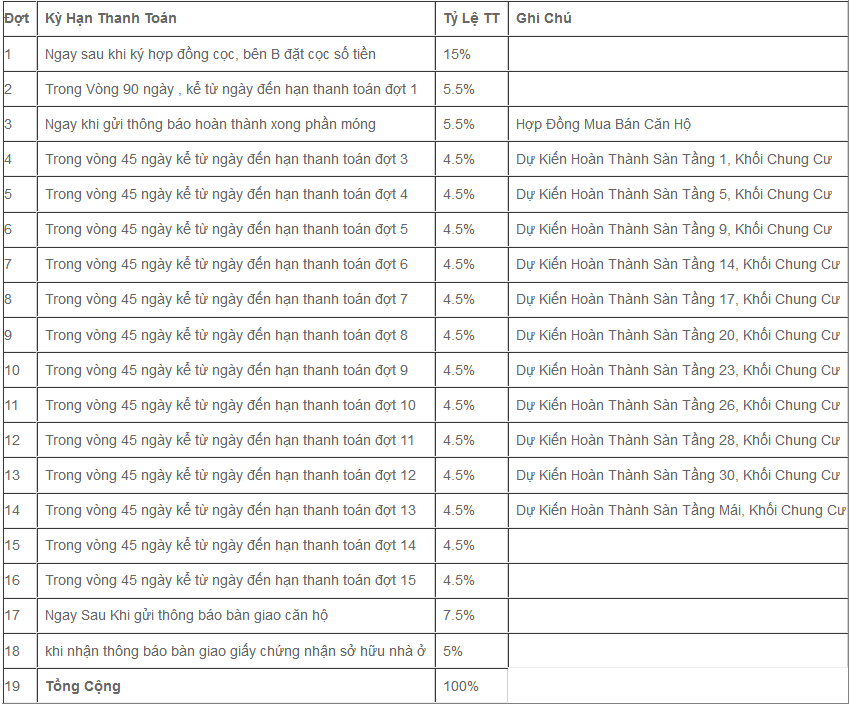850x704 pixels.
Task: Click row number 10 cell
Action: (x=13, y=370)
